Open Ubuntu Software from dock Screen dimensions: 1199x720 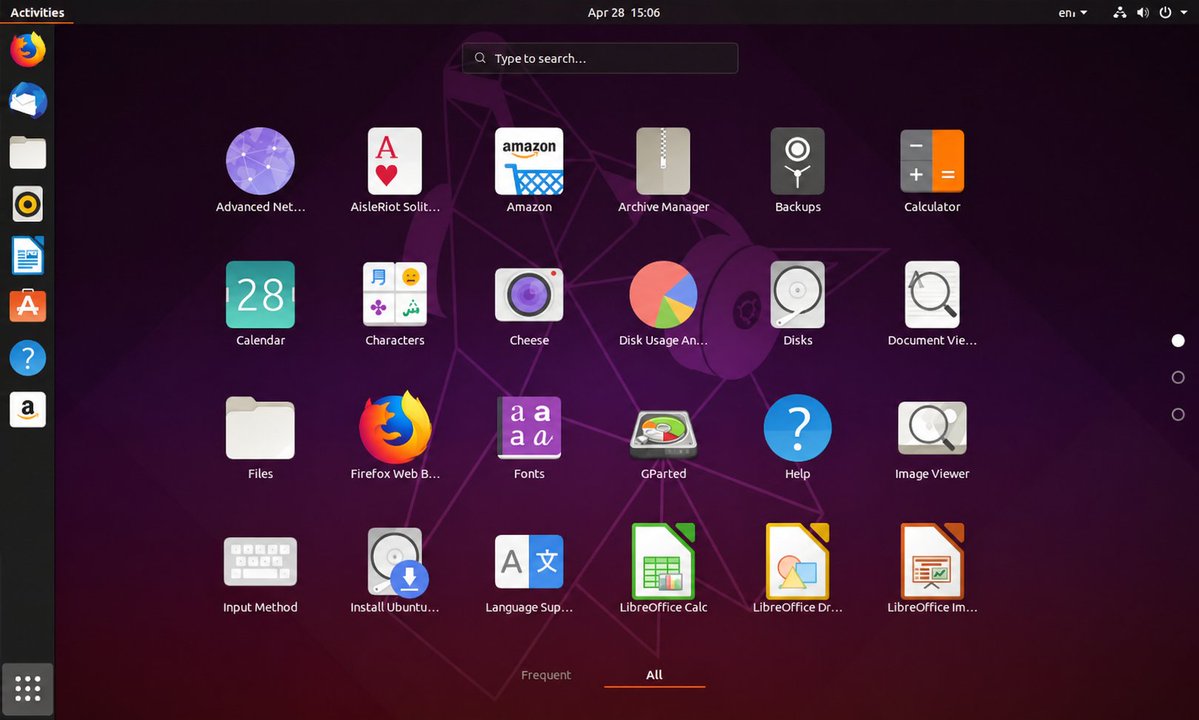pos(28,306)
